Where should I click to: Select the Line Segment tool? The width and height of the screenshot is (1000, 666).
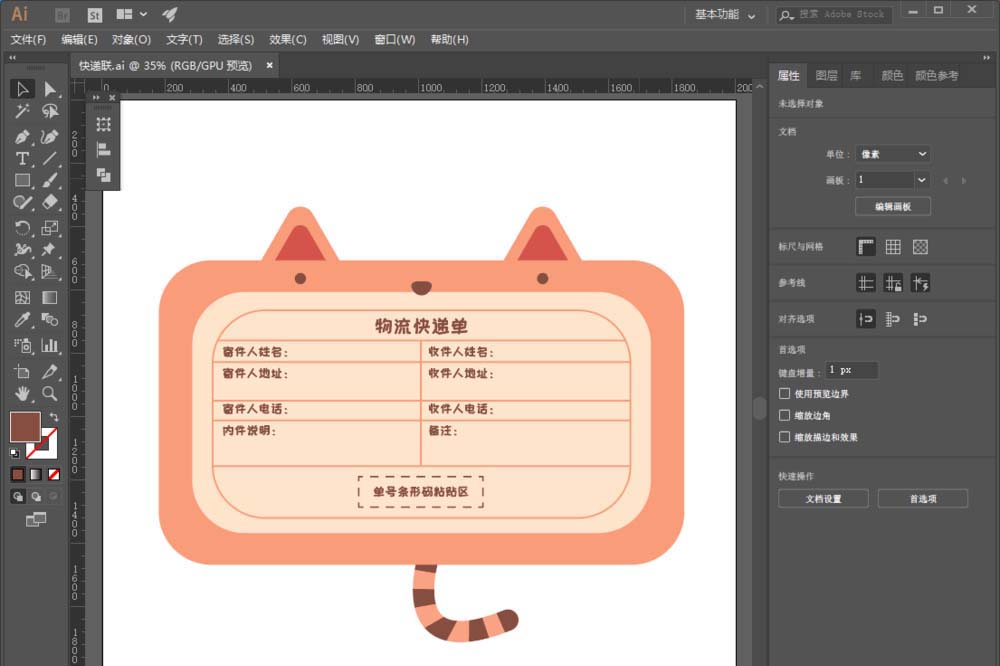pos(50,158)
